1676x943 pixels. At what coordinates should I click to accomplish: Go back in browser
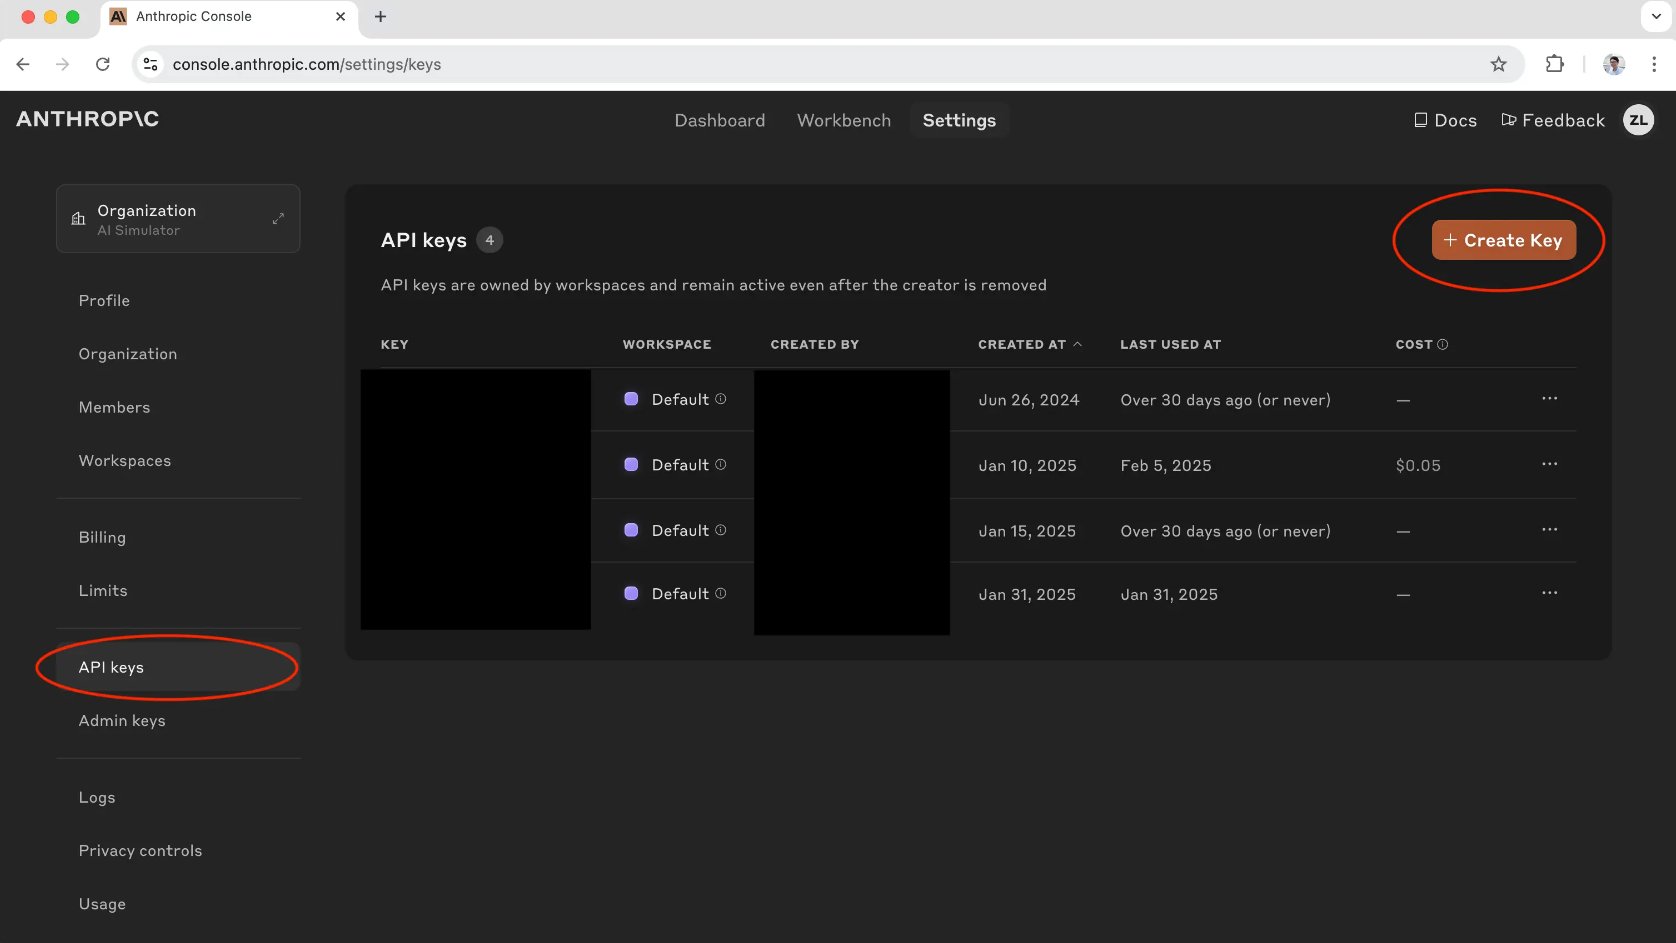(x=23, y=64)
